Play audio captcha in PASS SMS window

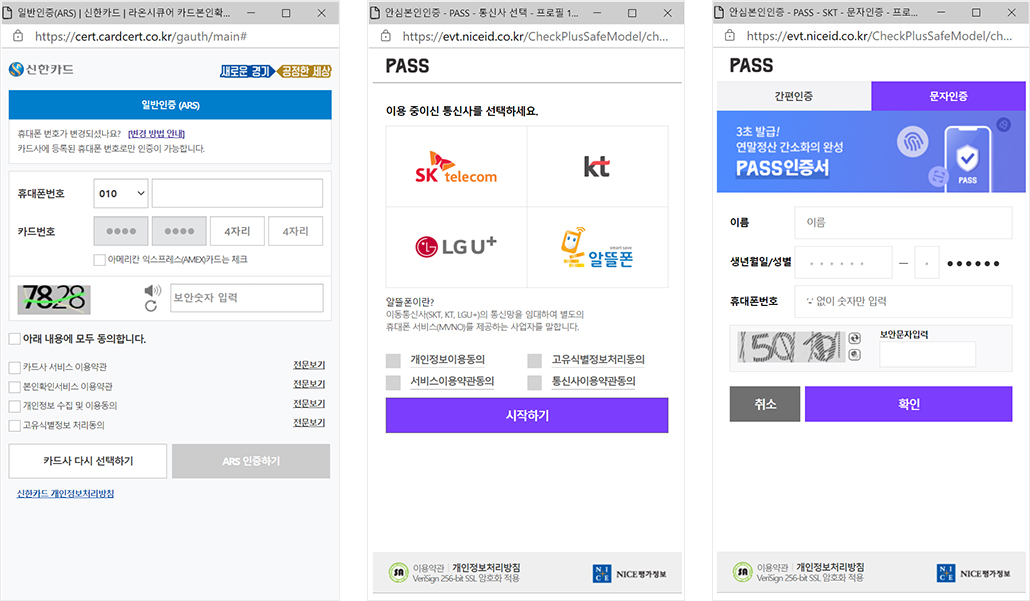pos(854,355)
